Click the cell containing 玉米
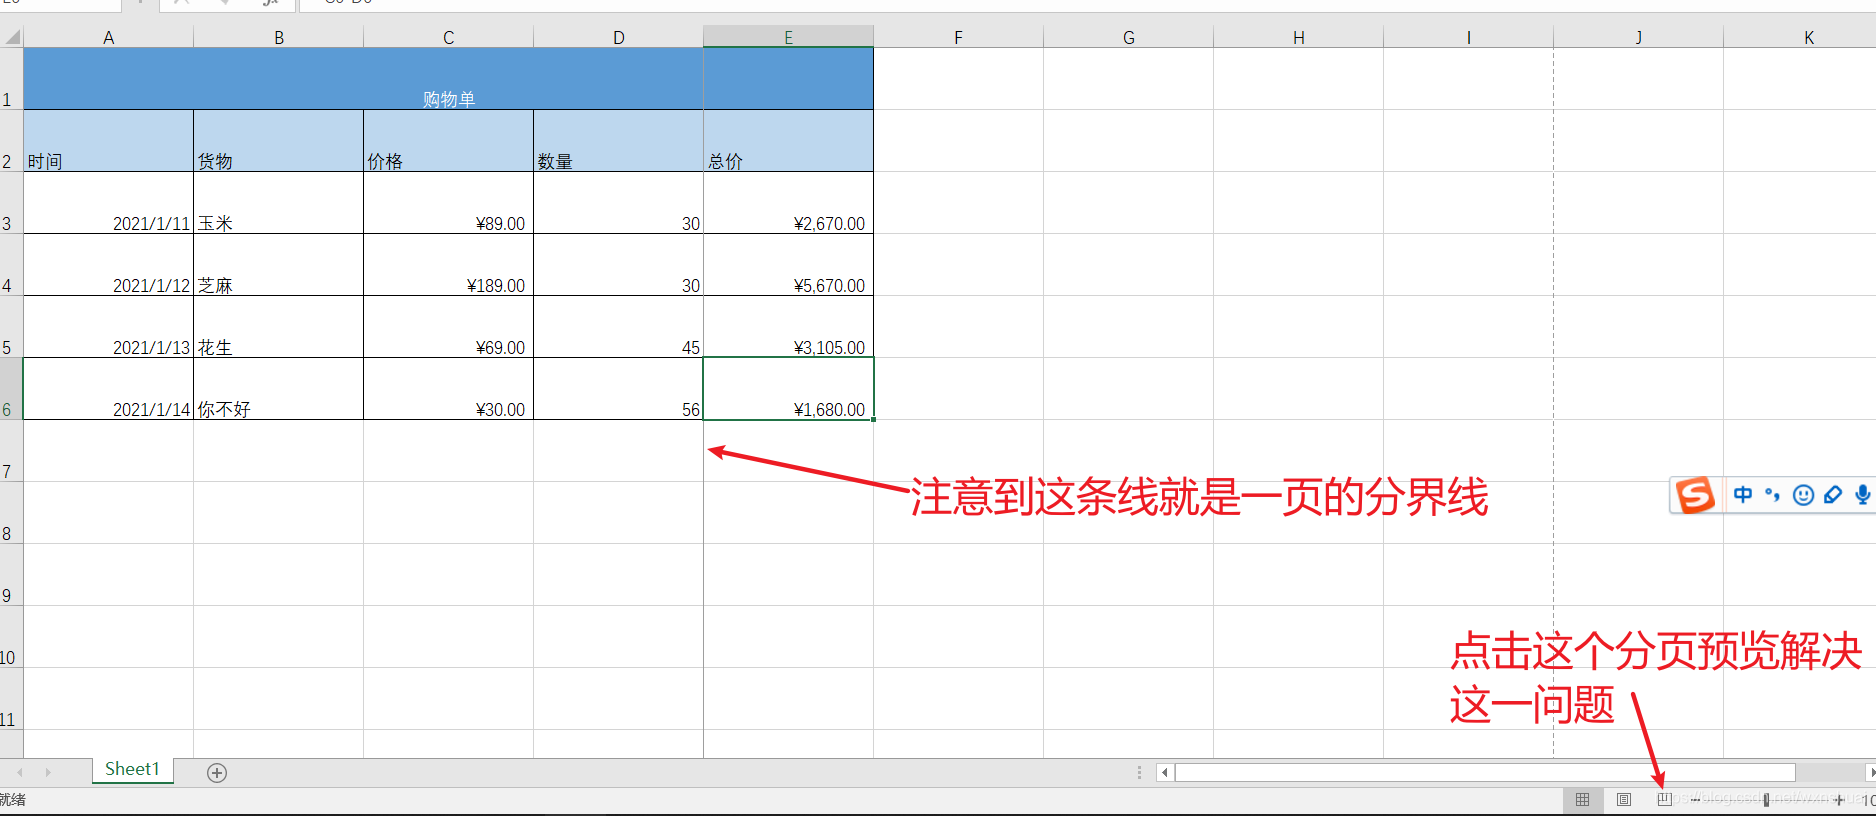Screen dimensions: 1876x816 click(279, 203)
